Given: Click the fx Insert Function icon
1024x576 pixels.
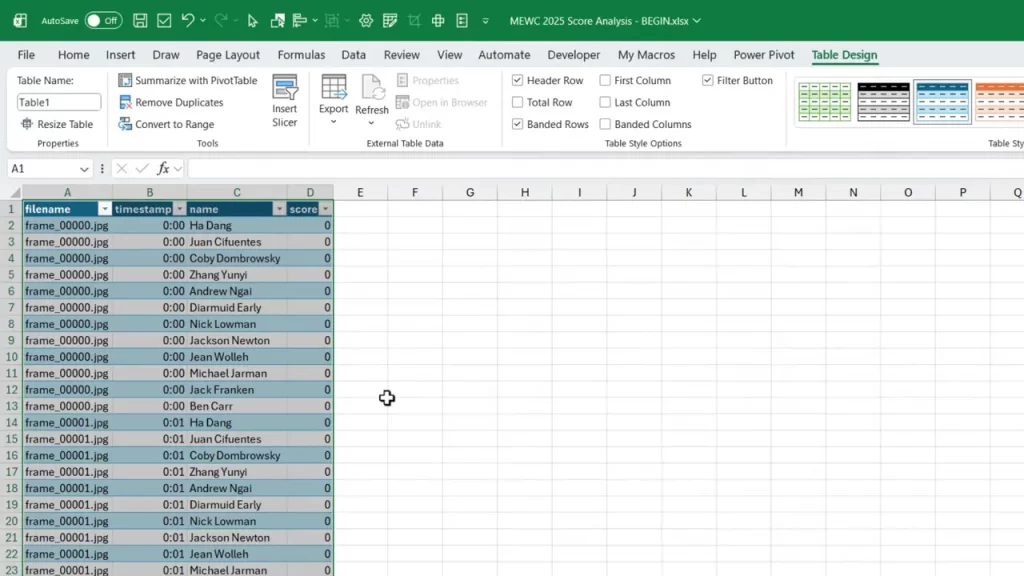Looking at the screenshot, I should pos(164,169).
